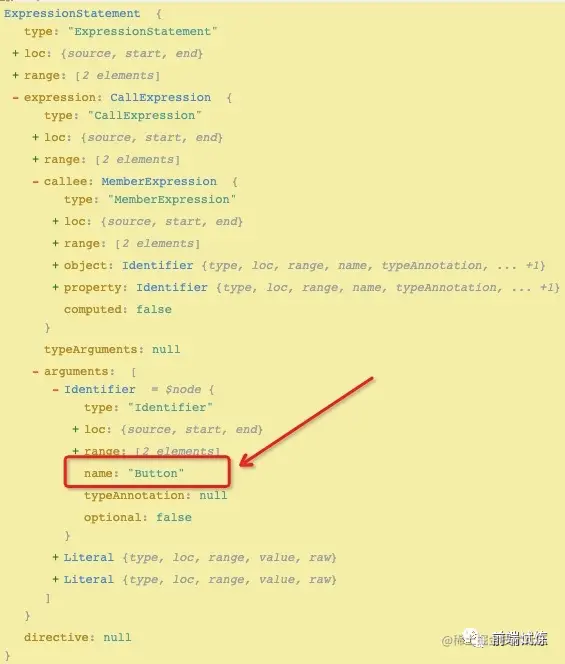Collapse the arguments array
This screenshot has height=664, width=565.
(36, 371)
